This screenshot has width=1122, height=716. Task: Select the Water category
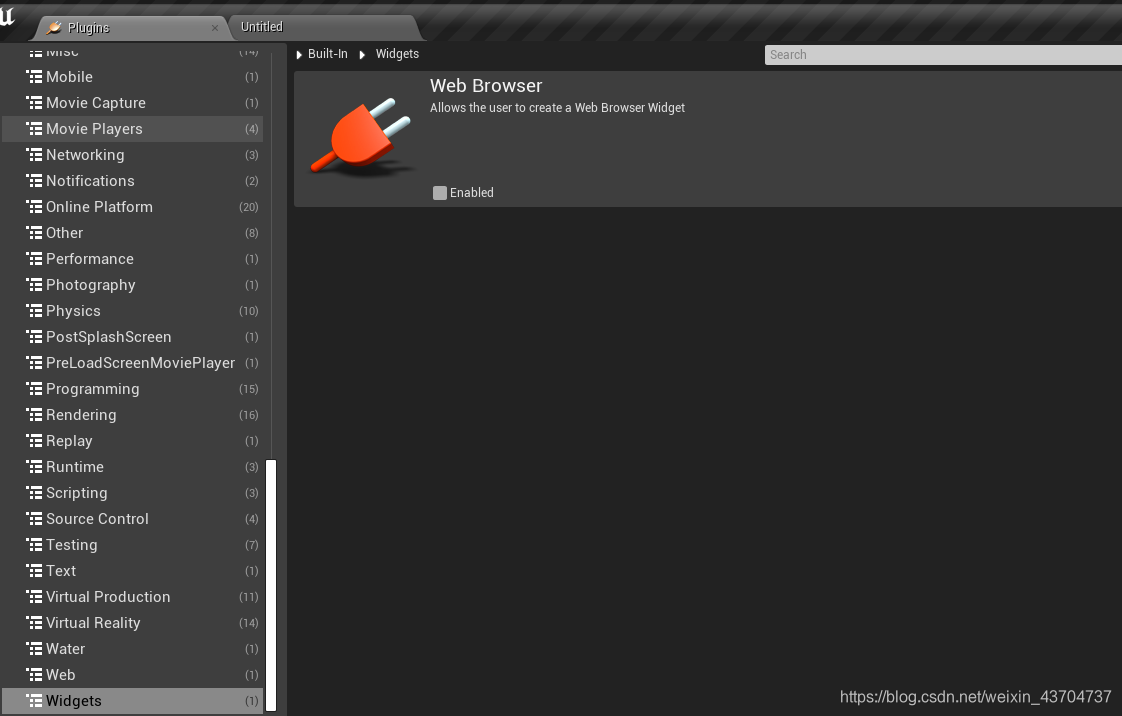click(132, 649)
